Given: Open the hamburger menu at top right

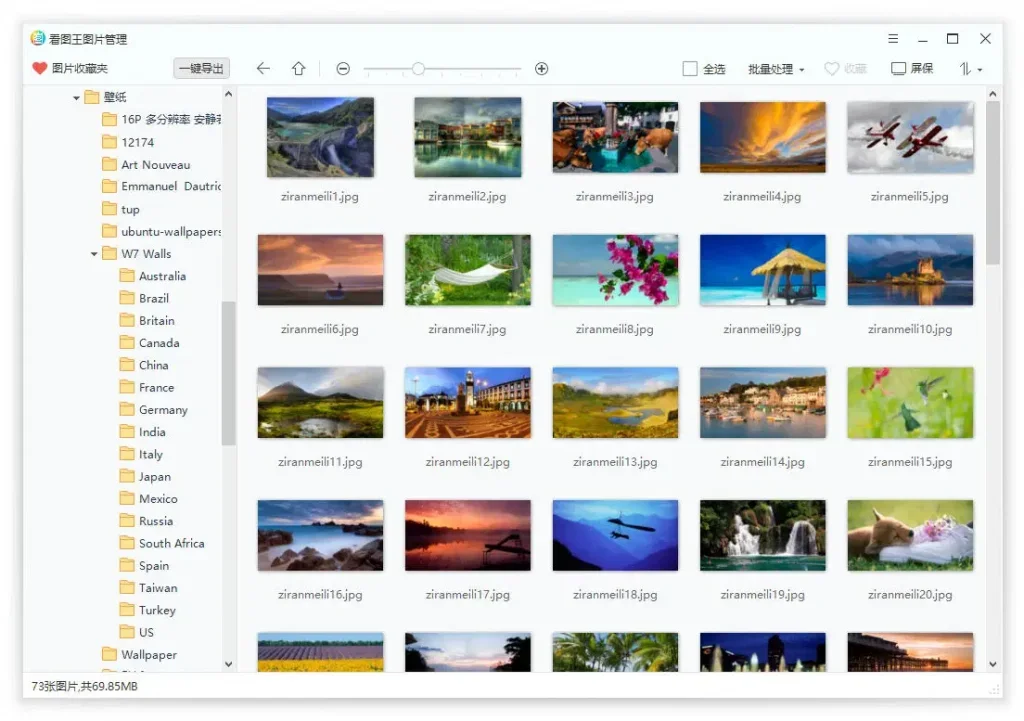Looking at the screenshot, I should click(893, 38).
